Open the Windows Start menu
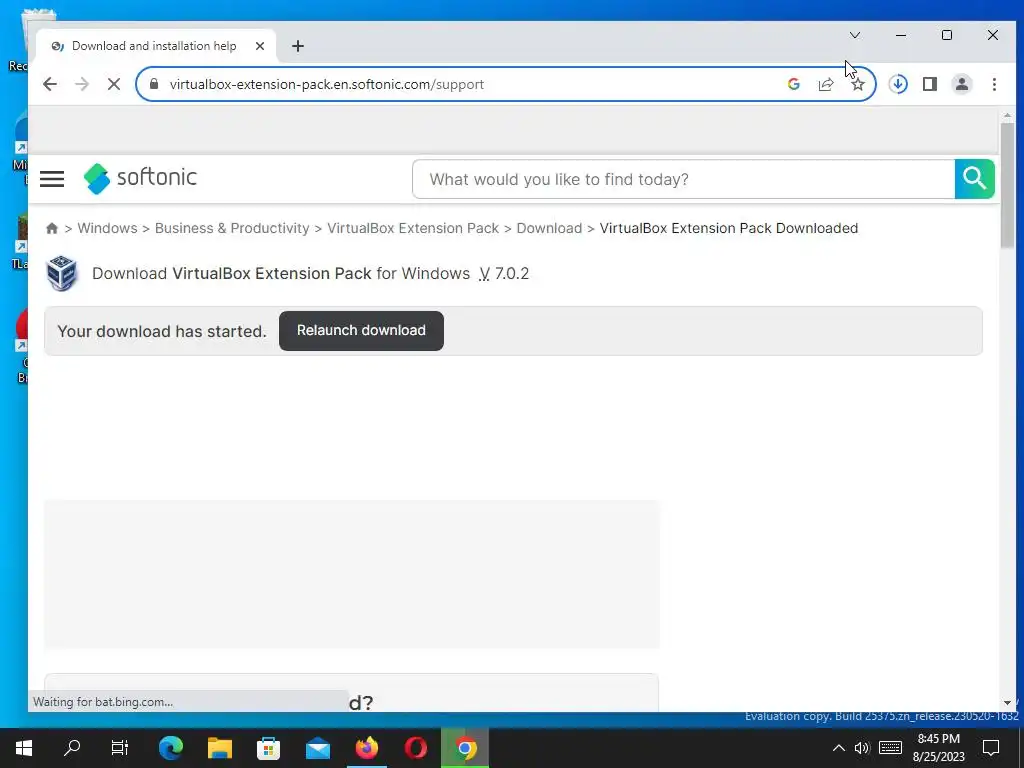Image resolution: width=1024 pixels, height=768 pixels. (x=24, y=748)
